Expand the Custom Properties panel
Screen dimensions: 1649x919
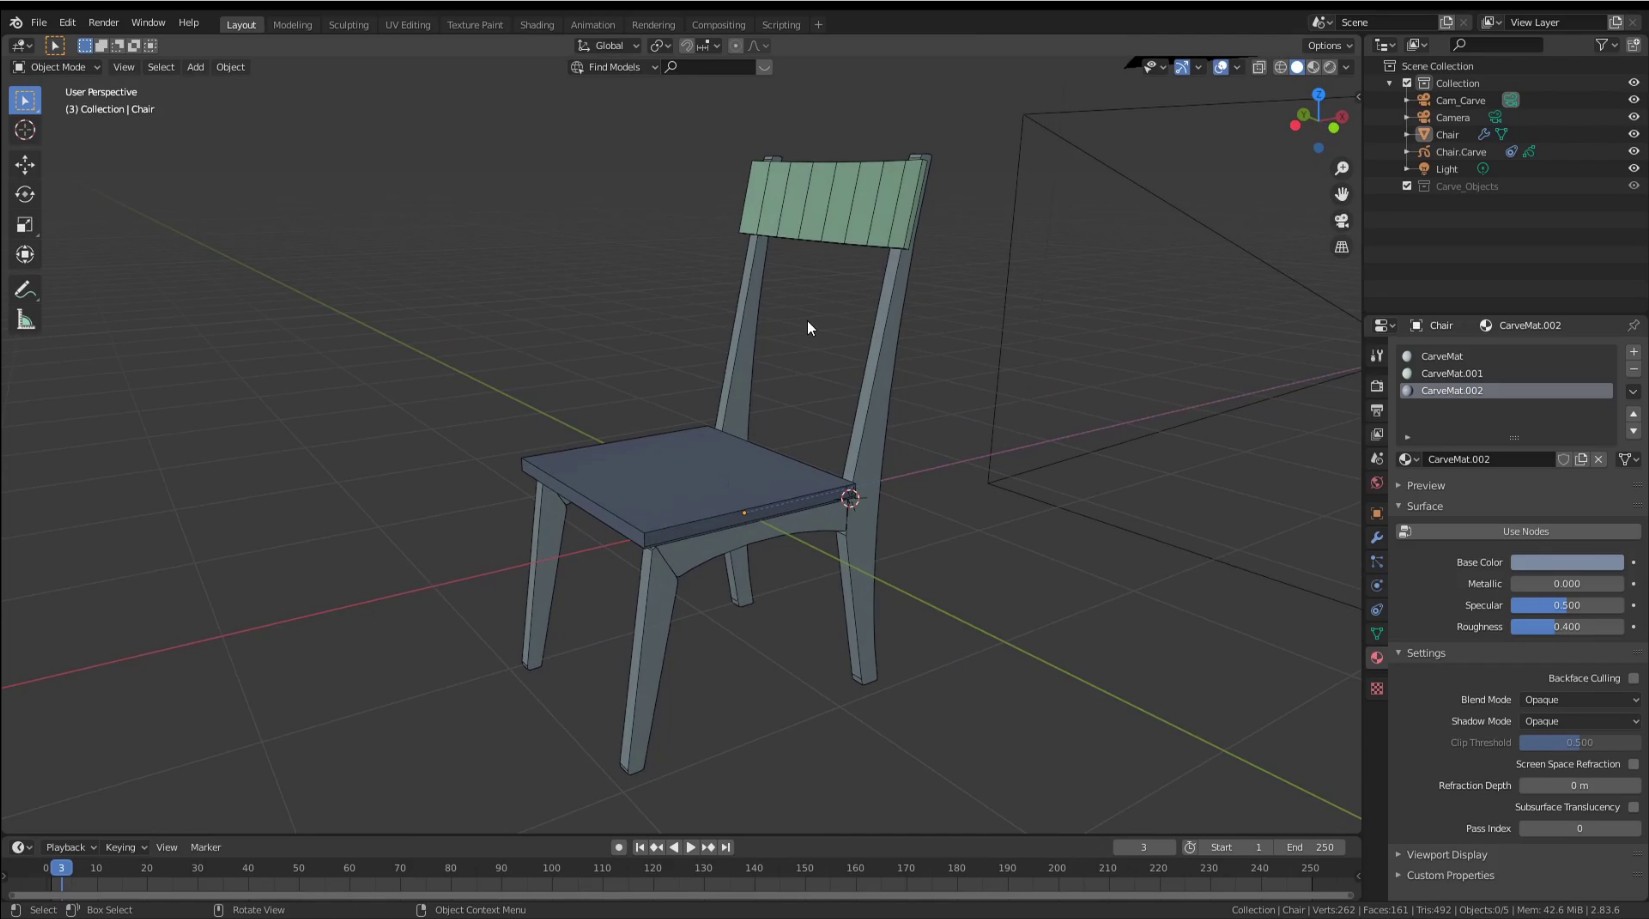pyautogui.click(x=1450, y=875)
